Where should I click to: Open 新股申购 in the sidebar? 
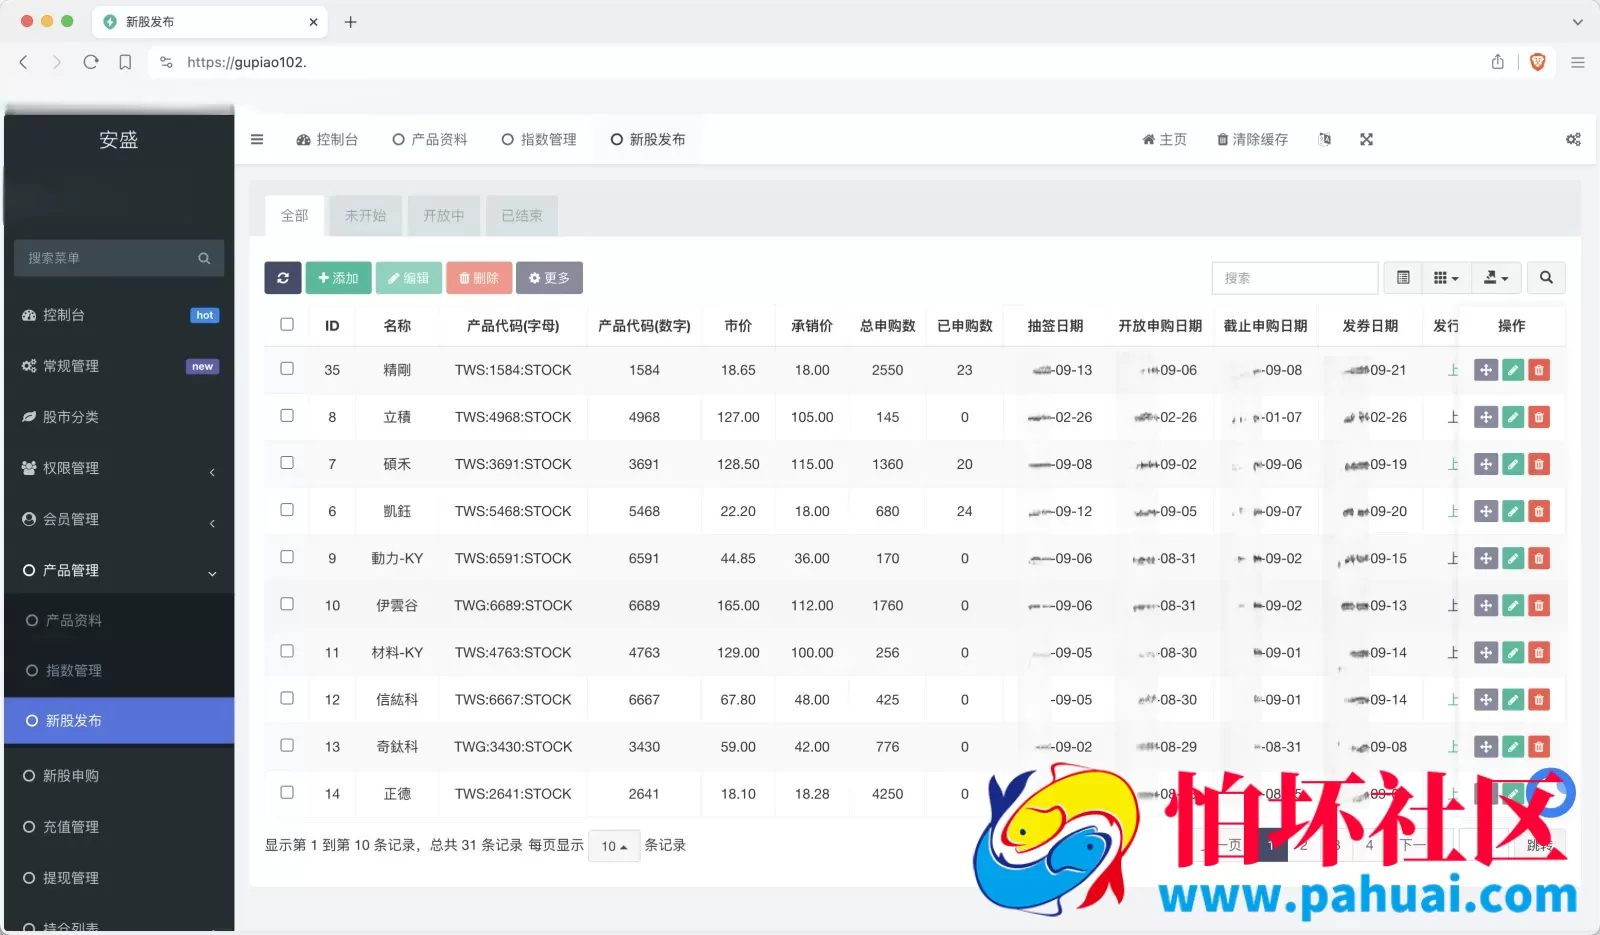(119, 776)
